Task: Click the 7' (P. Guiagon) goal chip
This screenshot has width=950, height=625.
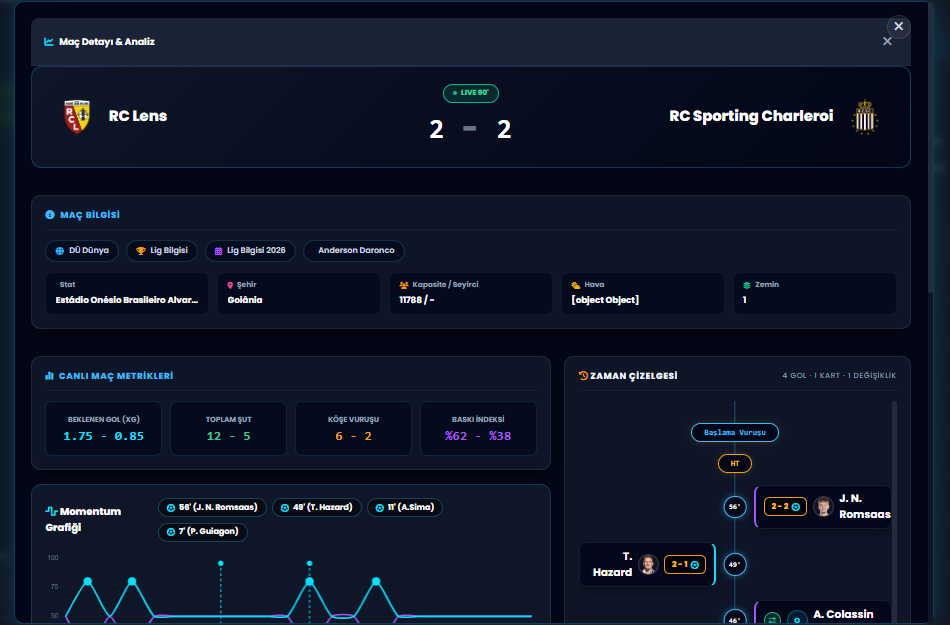Action: point(203,532)
